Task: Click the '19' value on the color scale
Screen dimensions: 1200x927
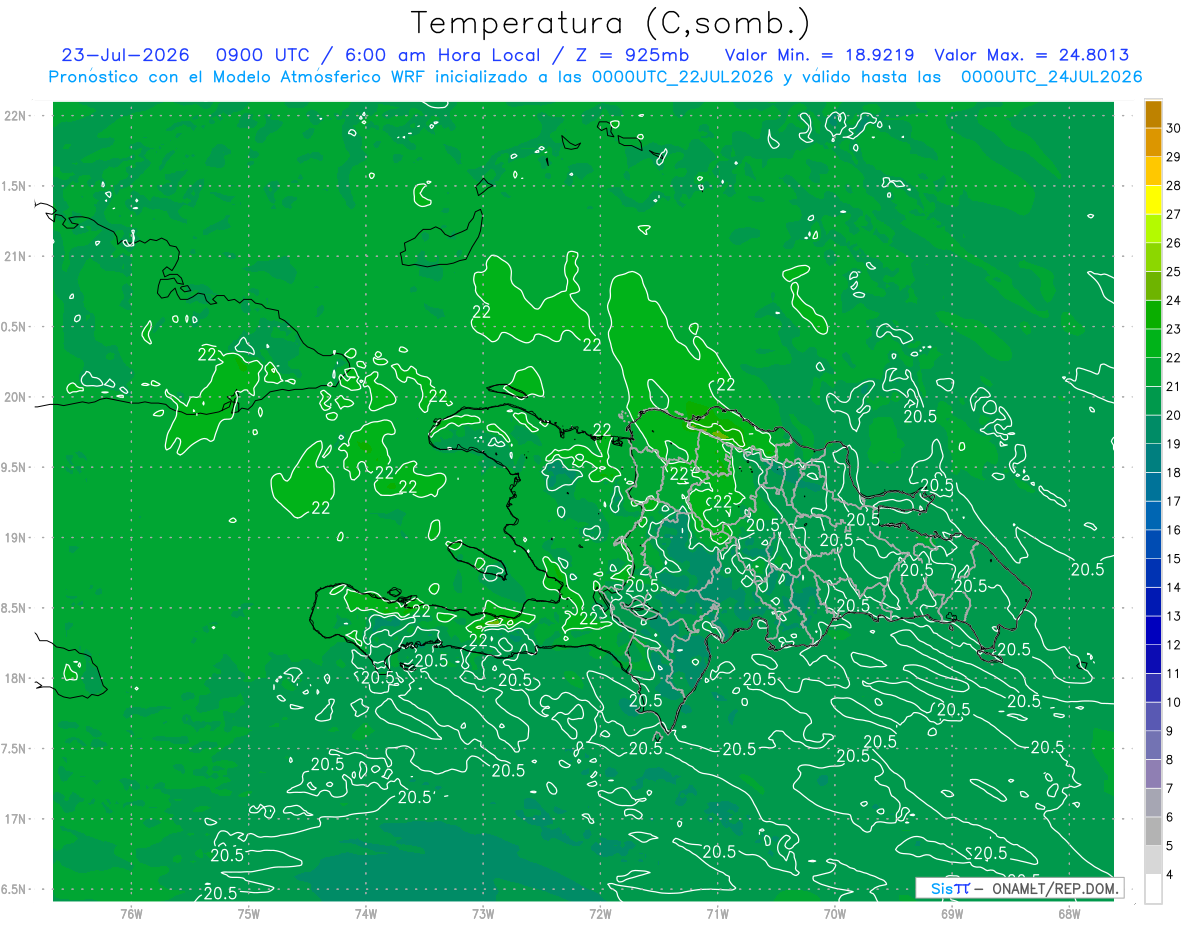Action: point(1174,444)
